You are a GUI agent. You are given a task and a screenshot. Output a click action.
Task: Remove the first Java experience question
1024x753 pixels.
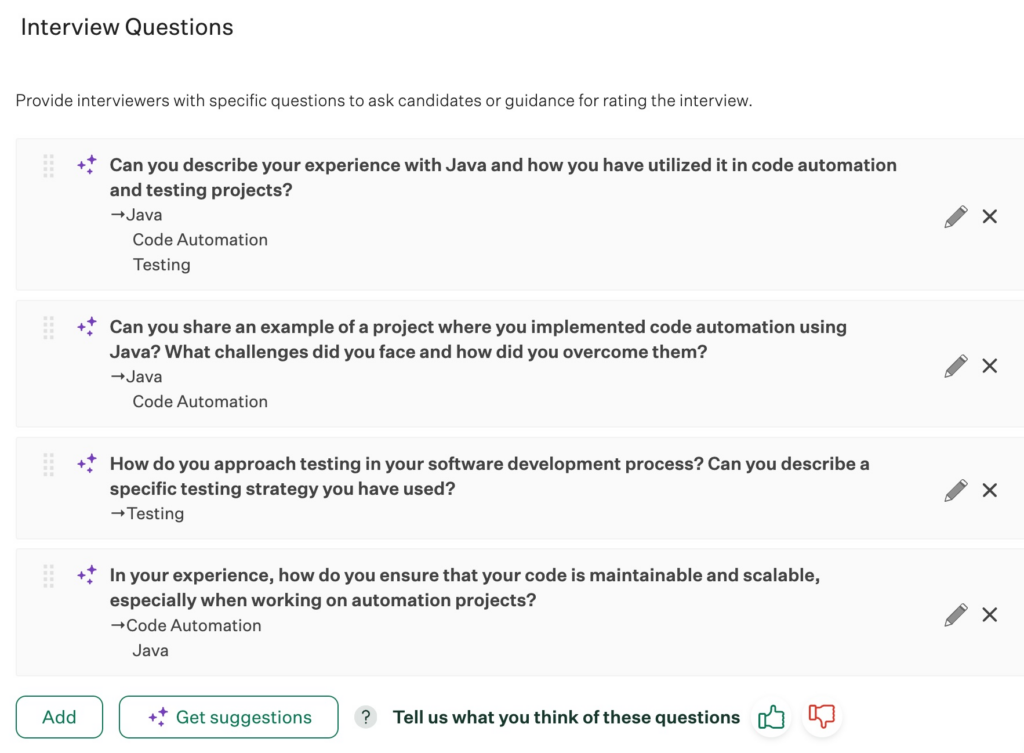[989, 216]
